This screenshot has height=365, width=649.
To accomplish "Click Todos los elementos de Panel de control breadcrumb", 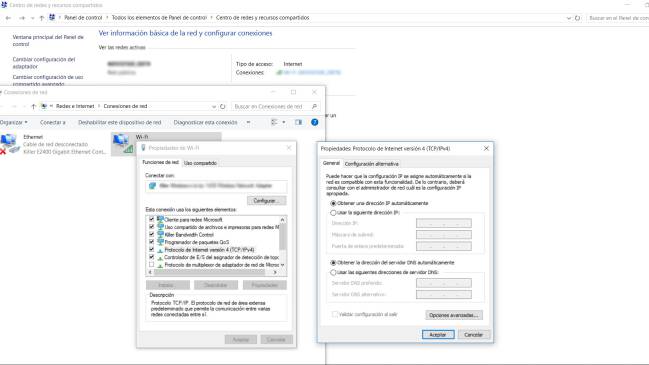I will coord(159,18).
